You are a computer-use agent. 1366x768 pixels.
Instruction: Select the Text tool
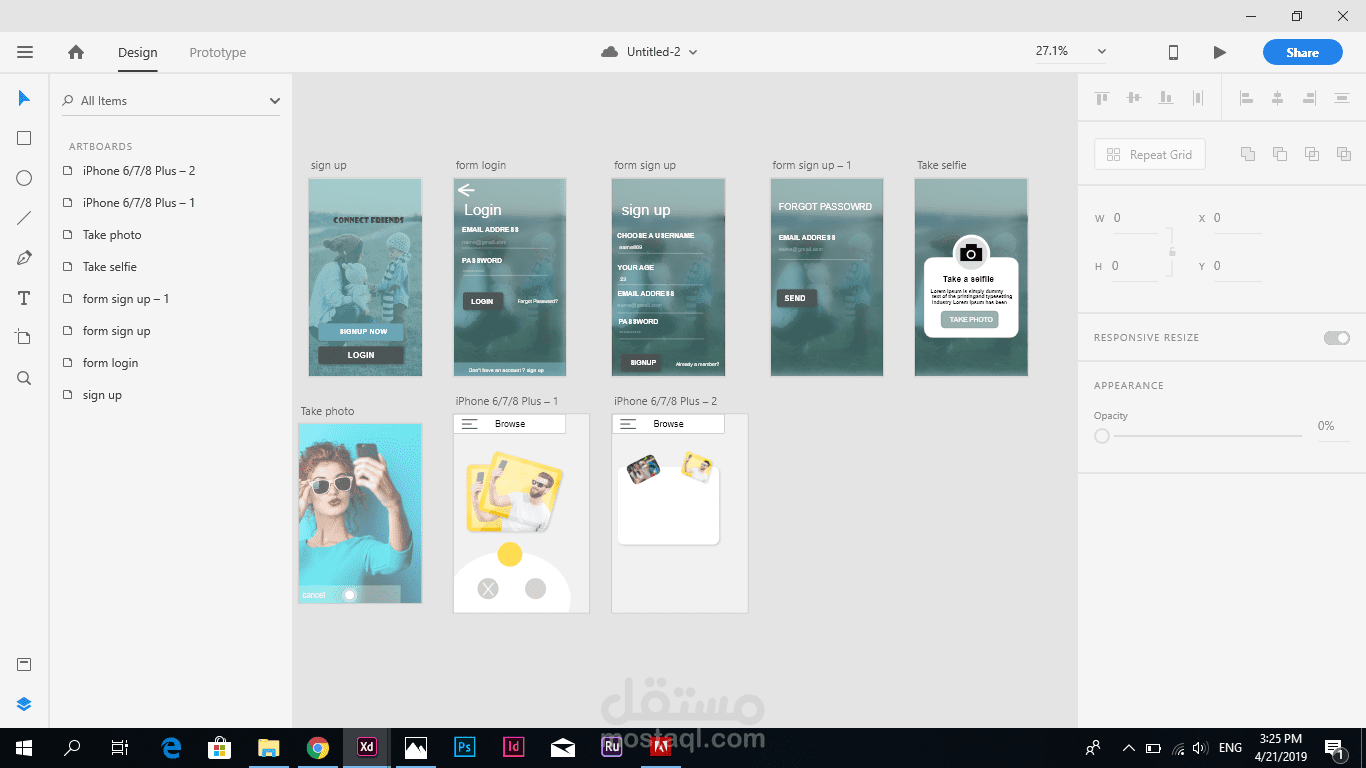[24, 298]
